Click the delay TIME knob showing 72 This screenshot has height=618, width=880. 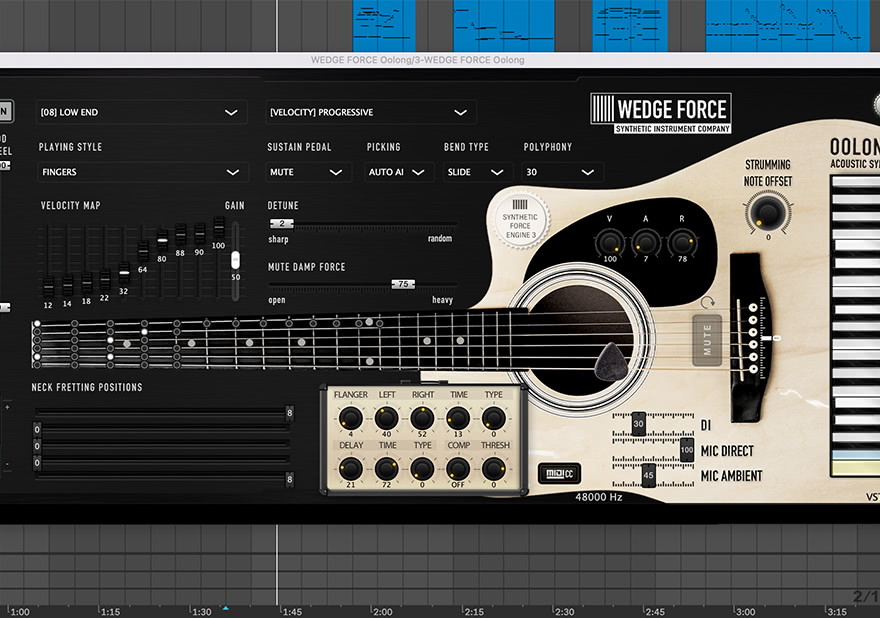(387, 469)
